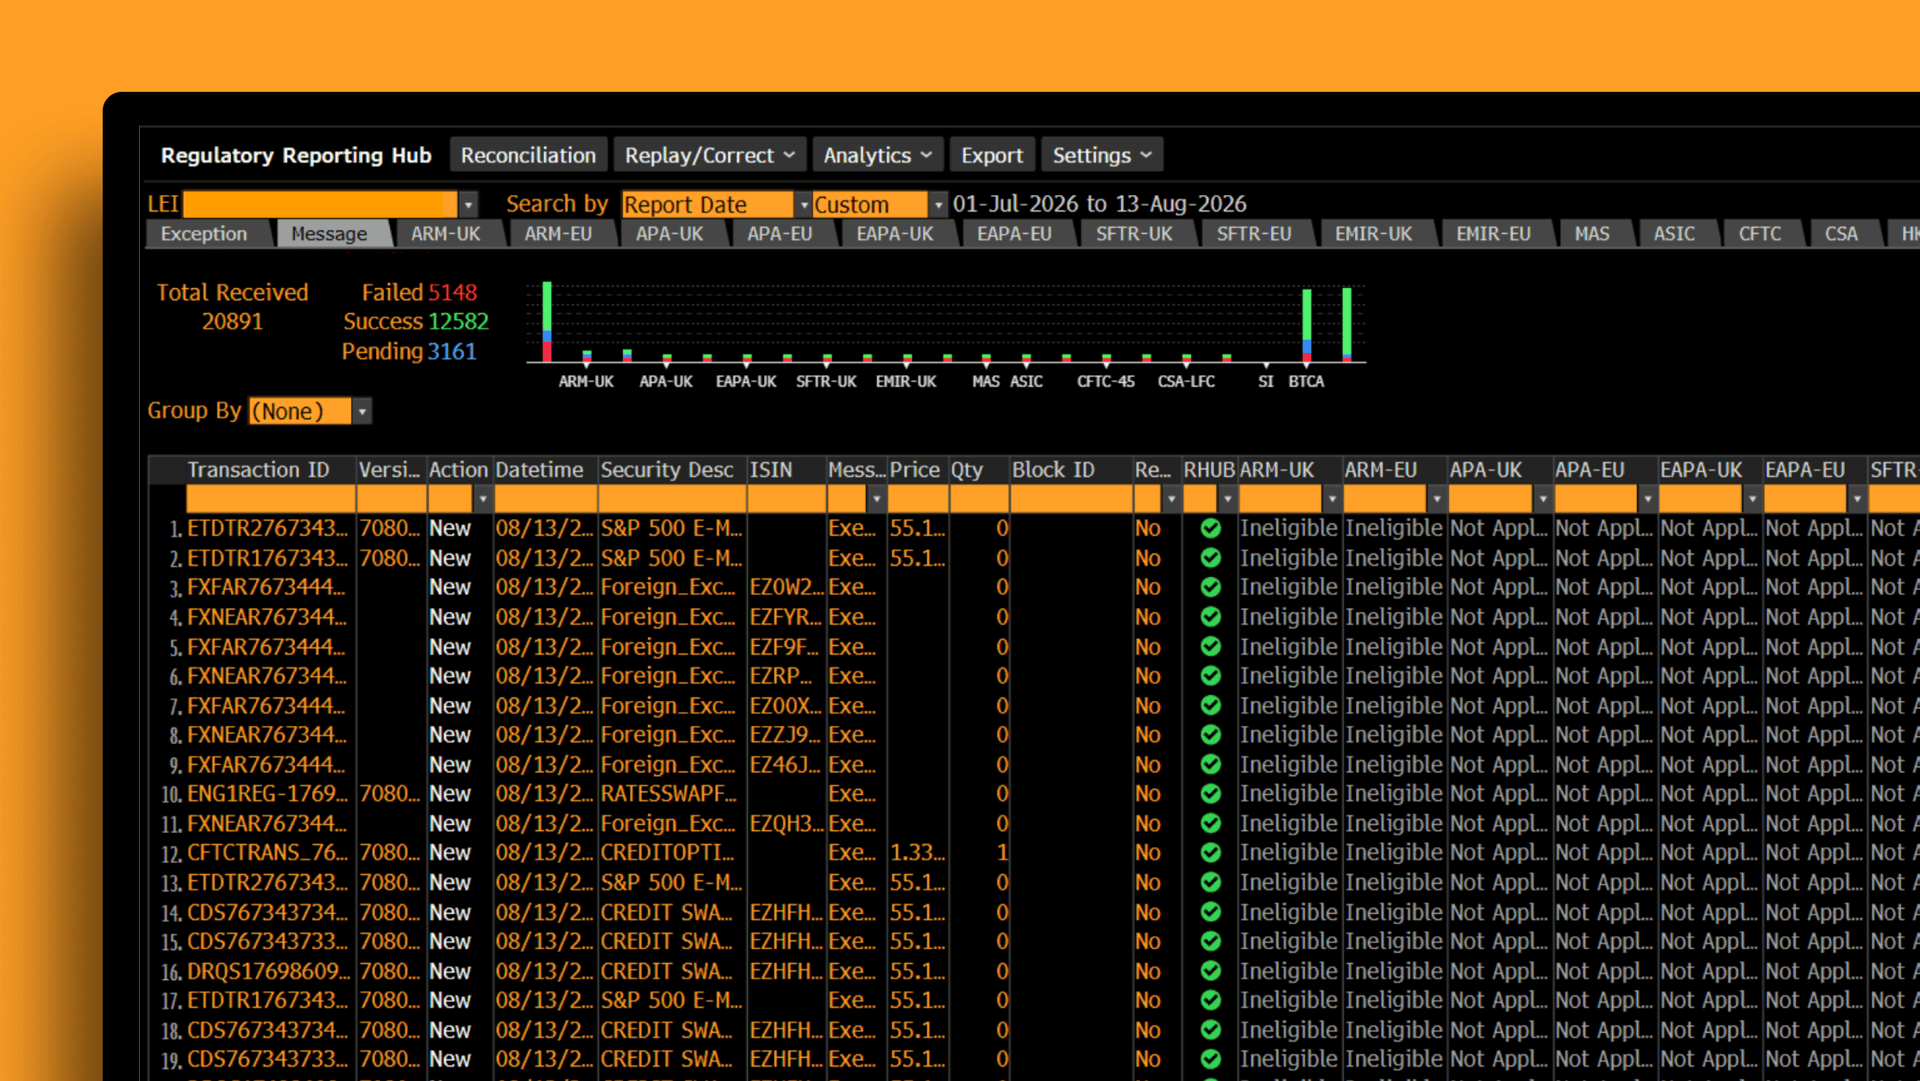Click the RHUB status check in row 7
The width and height of the screenshot is (1920, 1081).
click(x=1210, y=706)
